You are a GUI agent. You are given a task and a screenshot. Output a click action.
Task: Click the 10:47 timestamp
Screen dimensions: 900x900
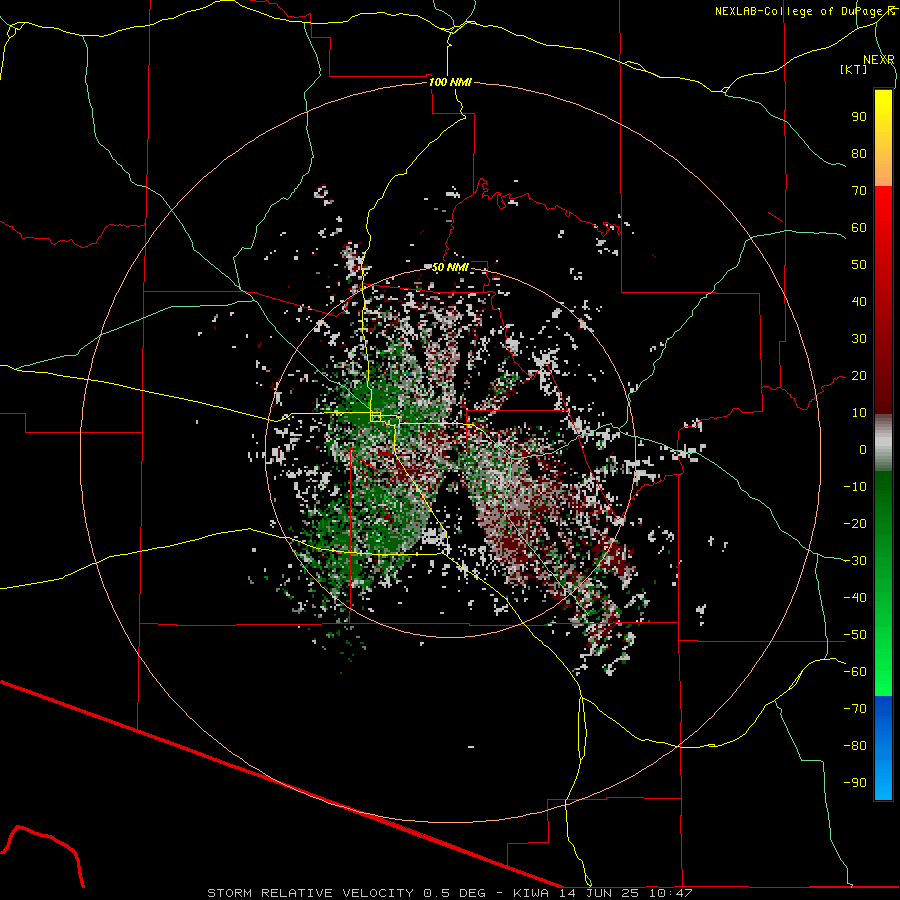point(670,893)
